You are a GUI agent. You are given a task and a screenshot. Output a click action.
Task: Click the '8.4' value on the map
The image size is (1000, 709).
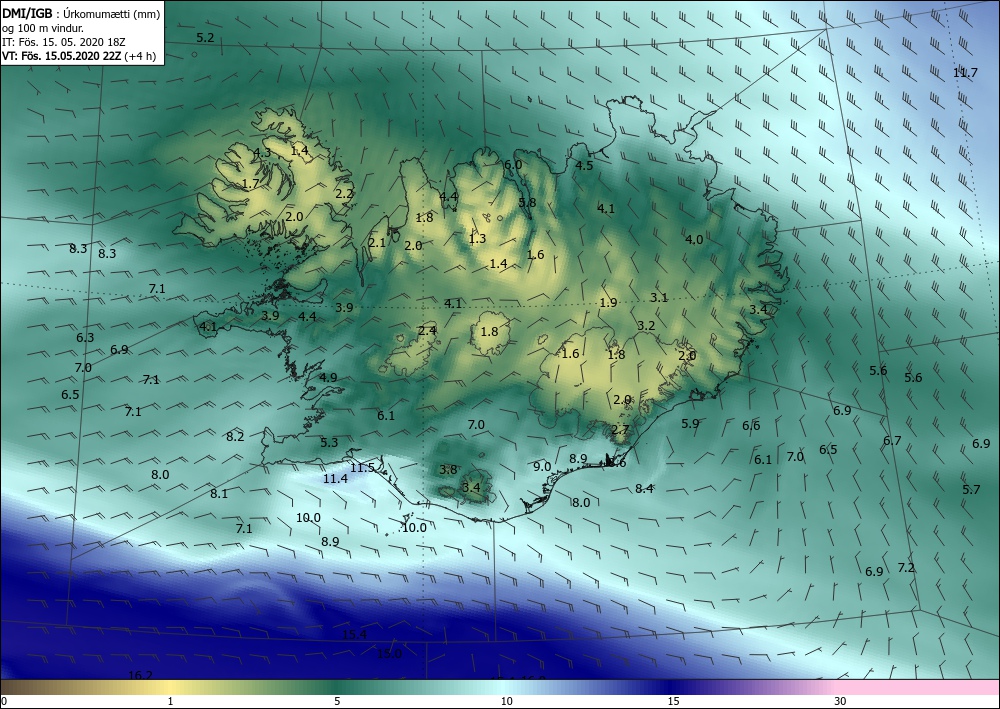click(x=644, y=489)
